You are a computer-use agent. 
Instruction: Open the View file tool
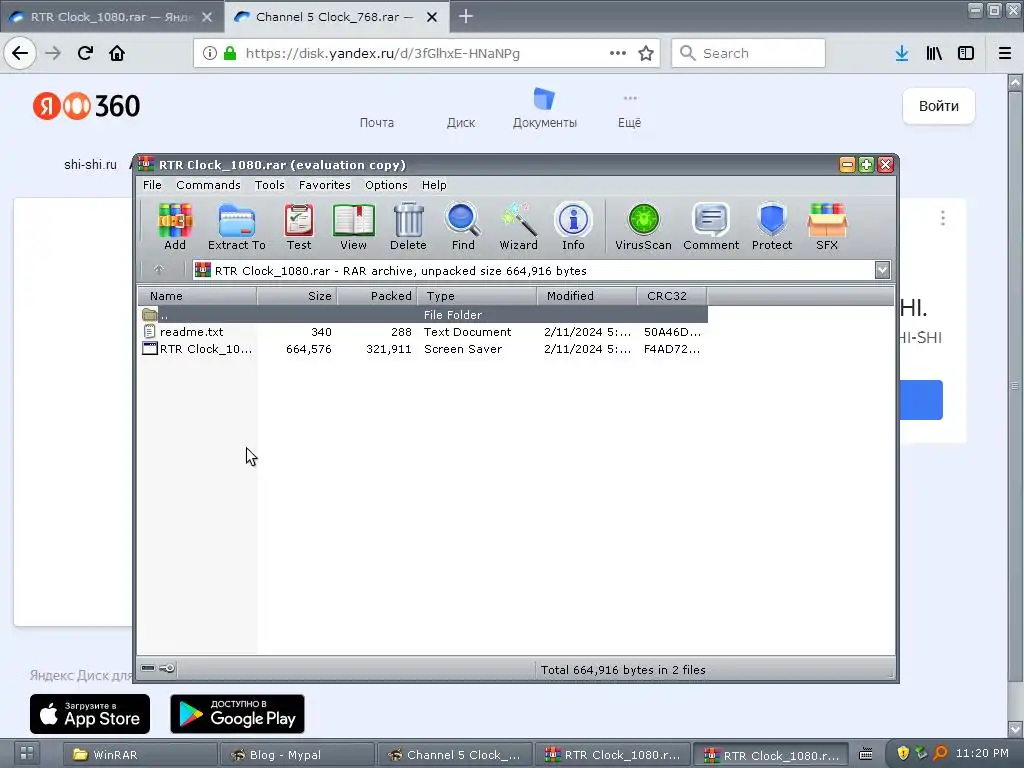(353, 227)
